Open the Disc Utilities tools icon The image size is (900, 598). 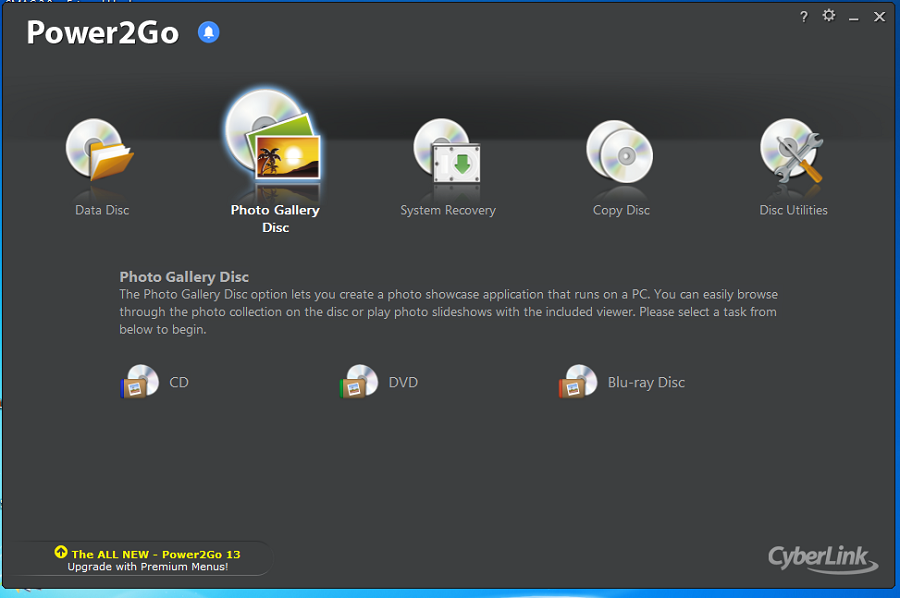[x=792, y=150]
